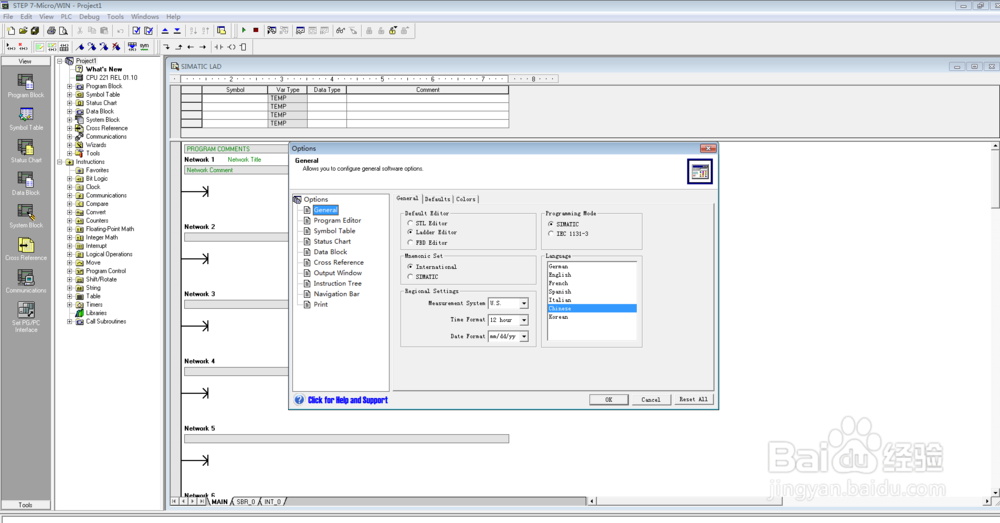This screenshot has width=1000, height=523.
Task: Click the Status Chart icon in View bar
Action: point(26,147)
